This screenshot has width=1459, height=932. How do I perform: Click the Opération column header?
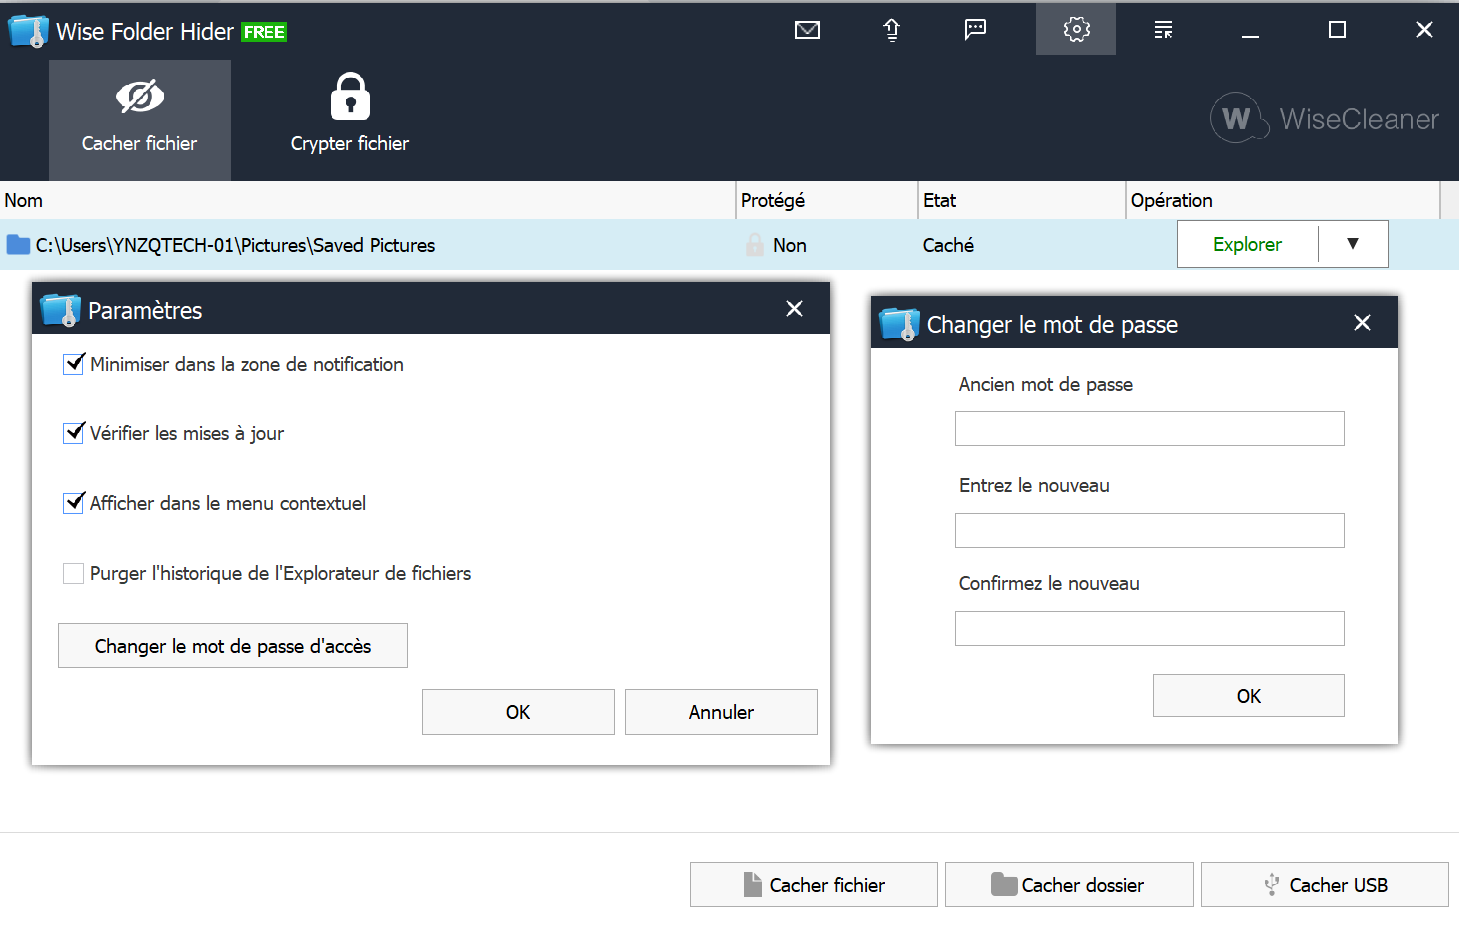tap(1283, 200)
